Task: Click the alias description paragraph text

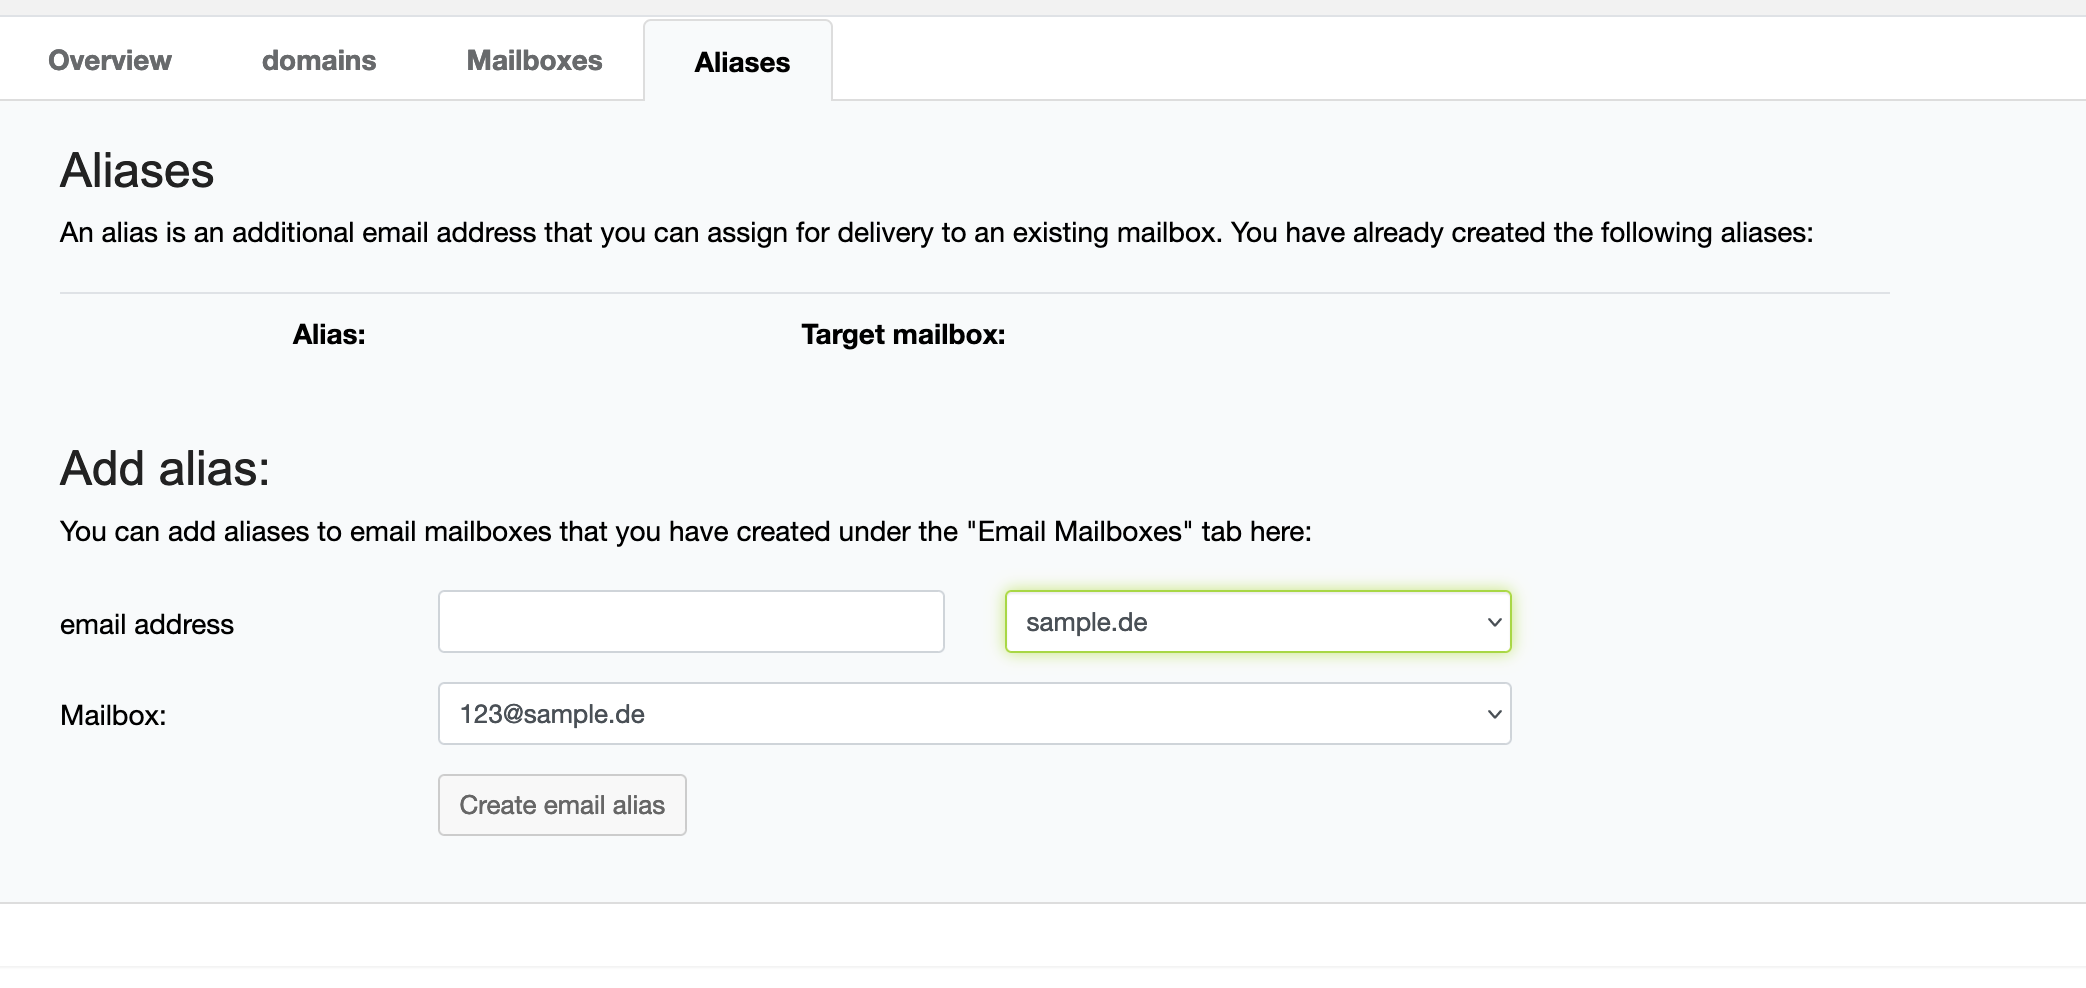Action: pos(936,233)
